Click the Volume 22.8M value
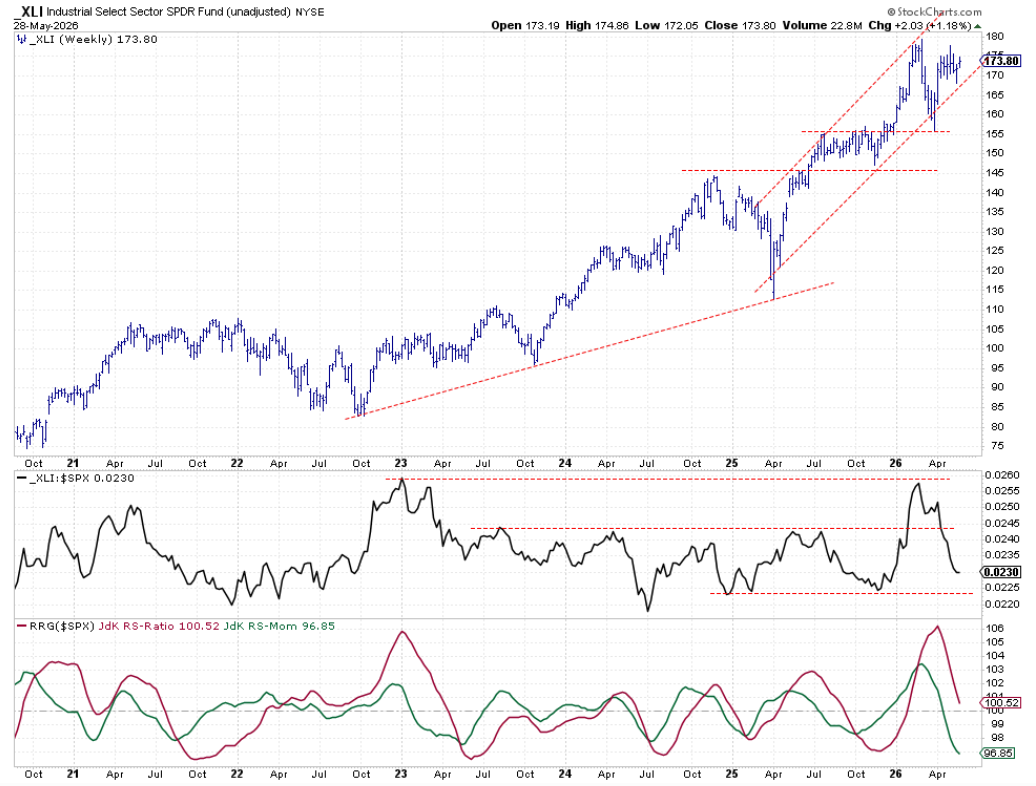This screenshot has width=1036, height=786. pos(823,26)
